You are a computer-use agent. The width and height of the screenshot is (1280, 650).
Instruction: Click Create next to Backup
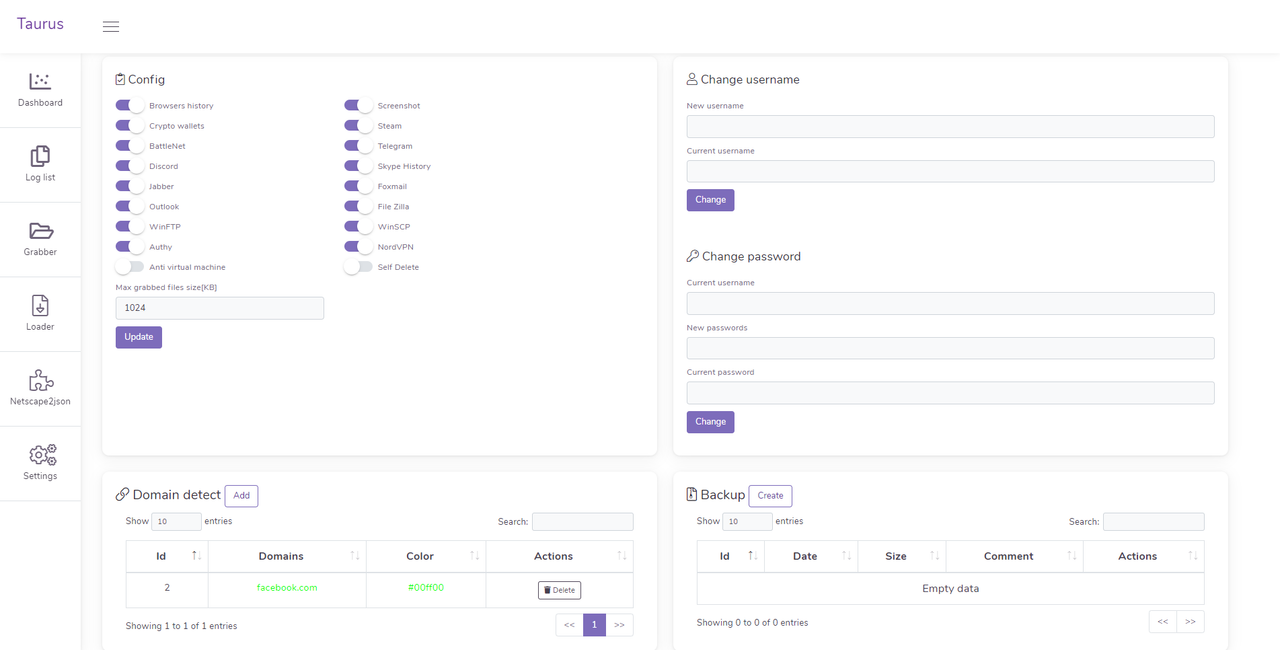pyautogui.click(x=770, y=496)
